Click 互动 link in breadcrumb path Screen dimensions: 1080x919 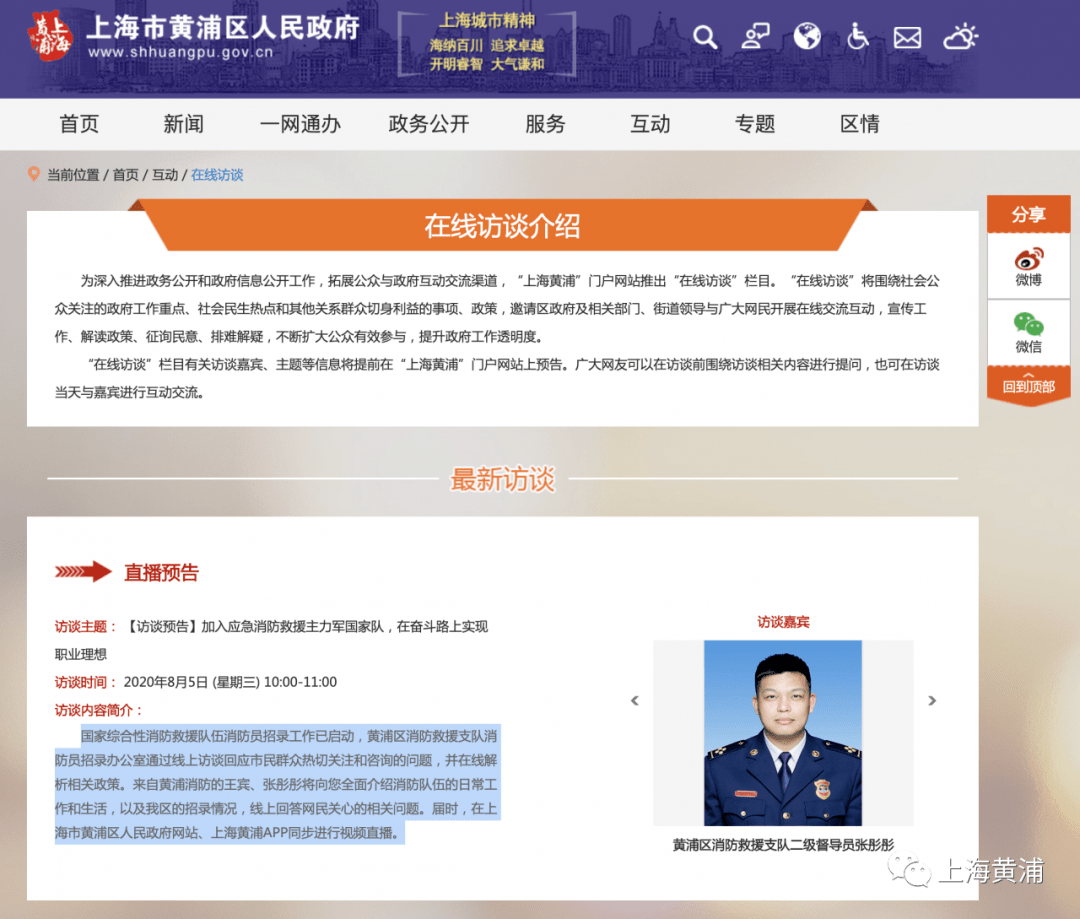pos(165,175)
